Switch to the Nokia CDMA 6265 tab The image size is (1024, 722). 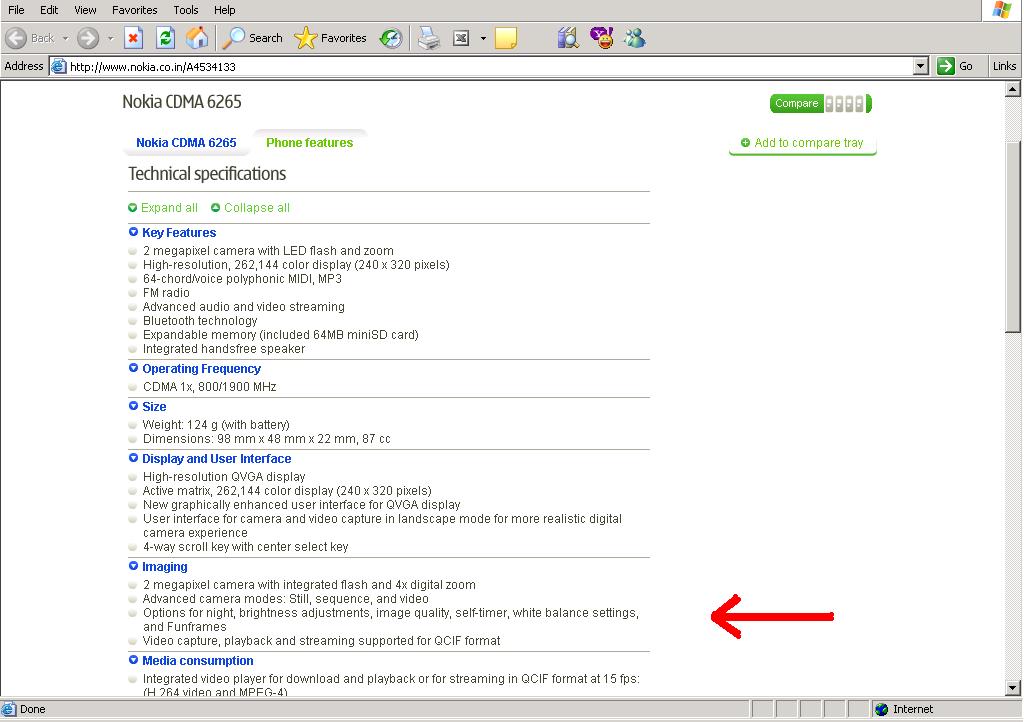(x=186, y=142)
